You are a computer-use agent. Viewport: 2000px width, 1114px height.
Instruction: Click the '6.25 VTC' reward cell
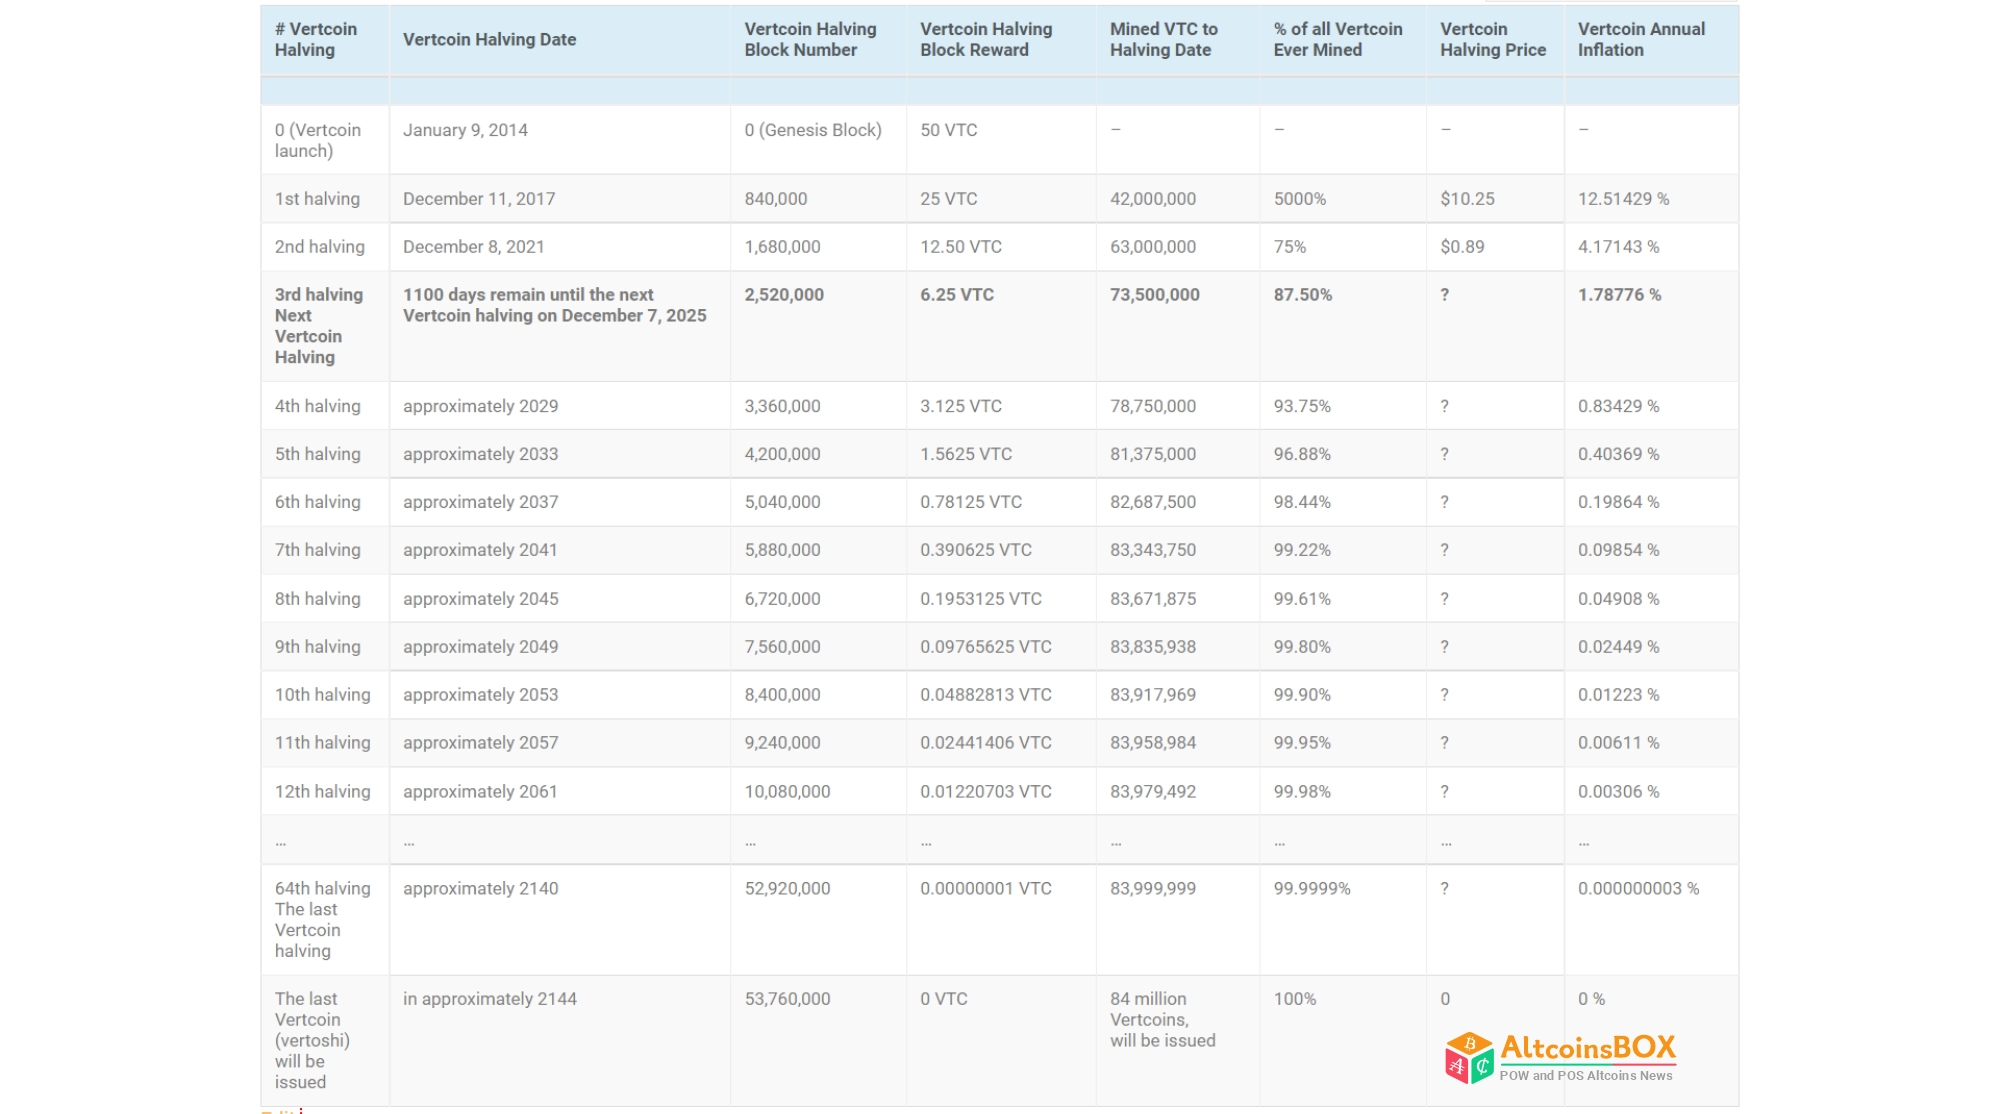coord(957,295)
